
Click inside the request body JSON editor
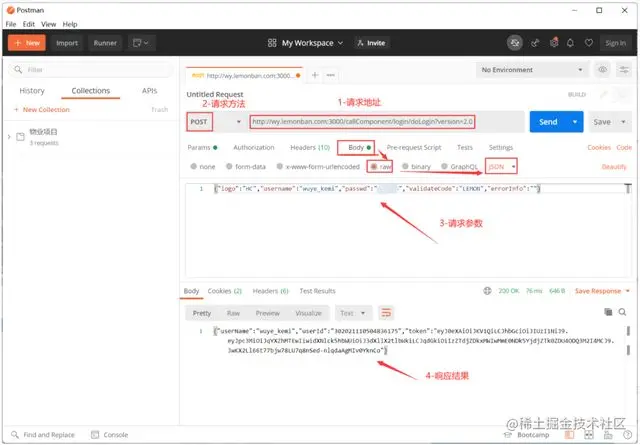click(x=408, y=231)
